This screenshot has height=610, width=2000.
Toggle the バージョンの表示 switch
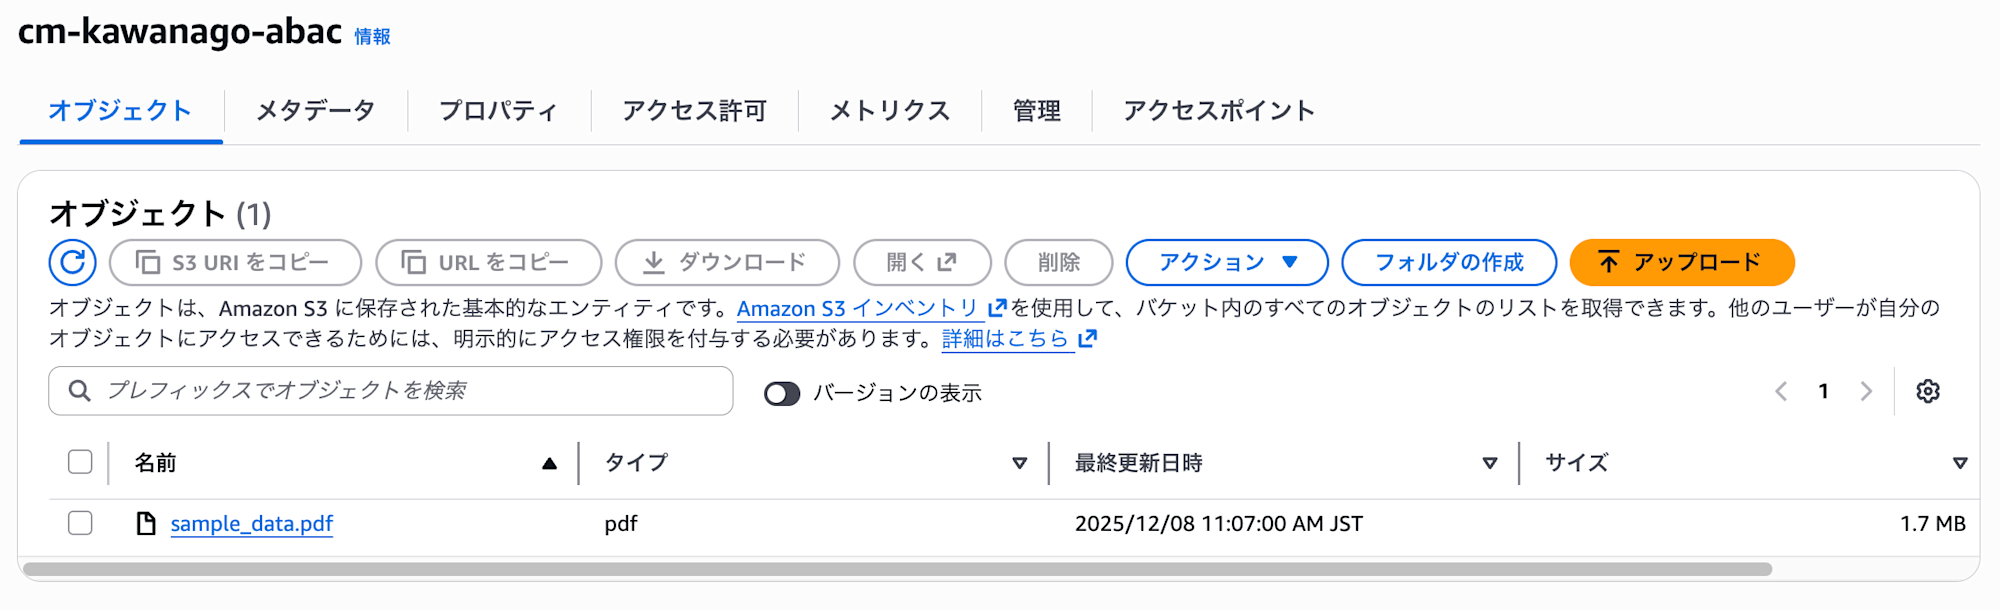click(782, 393)
